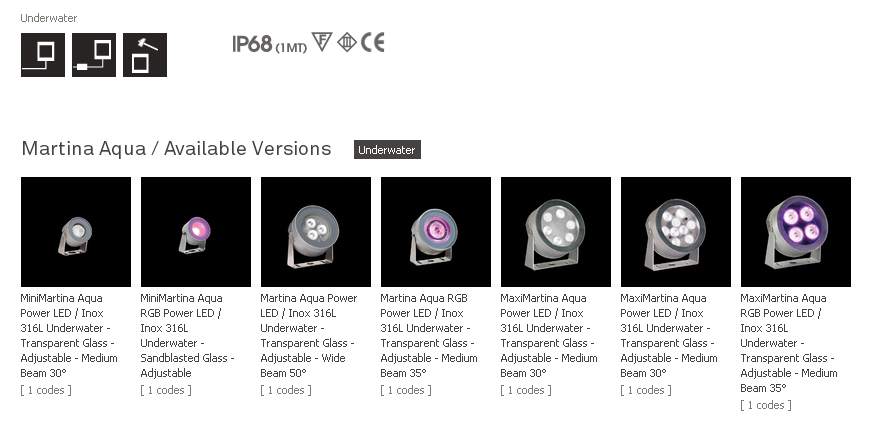Click the triangular F certification symbol

click(322, 42)
